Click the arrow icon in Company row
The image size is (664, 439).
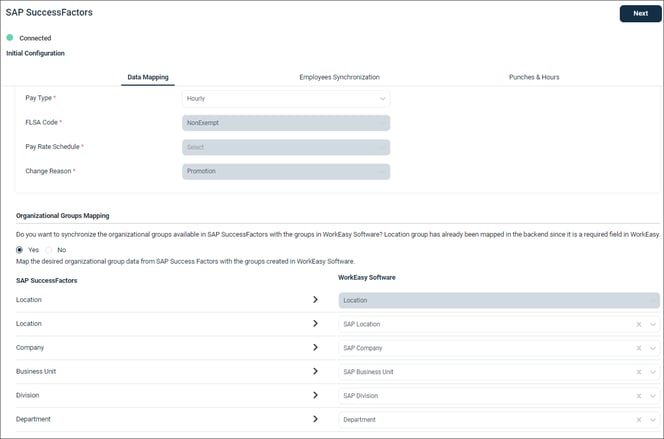(x=315, y=348)
